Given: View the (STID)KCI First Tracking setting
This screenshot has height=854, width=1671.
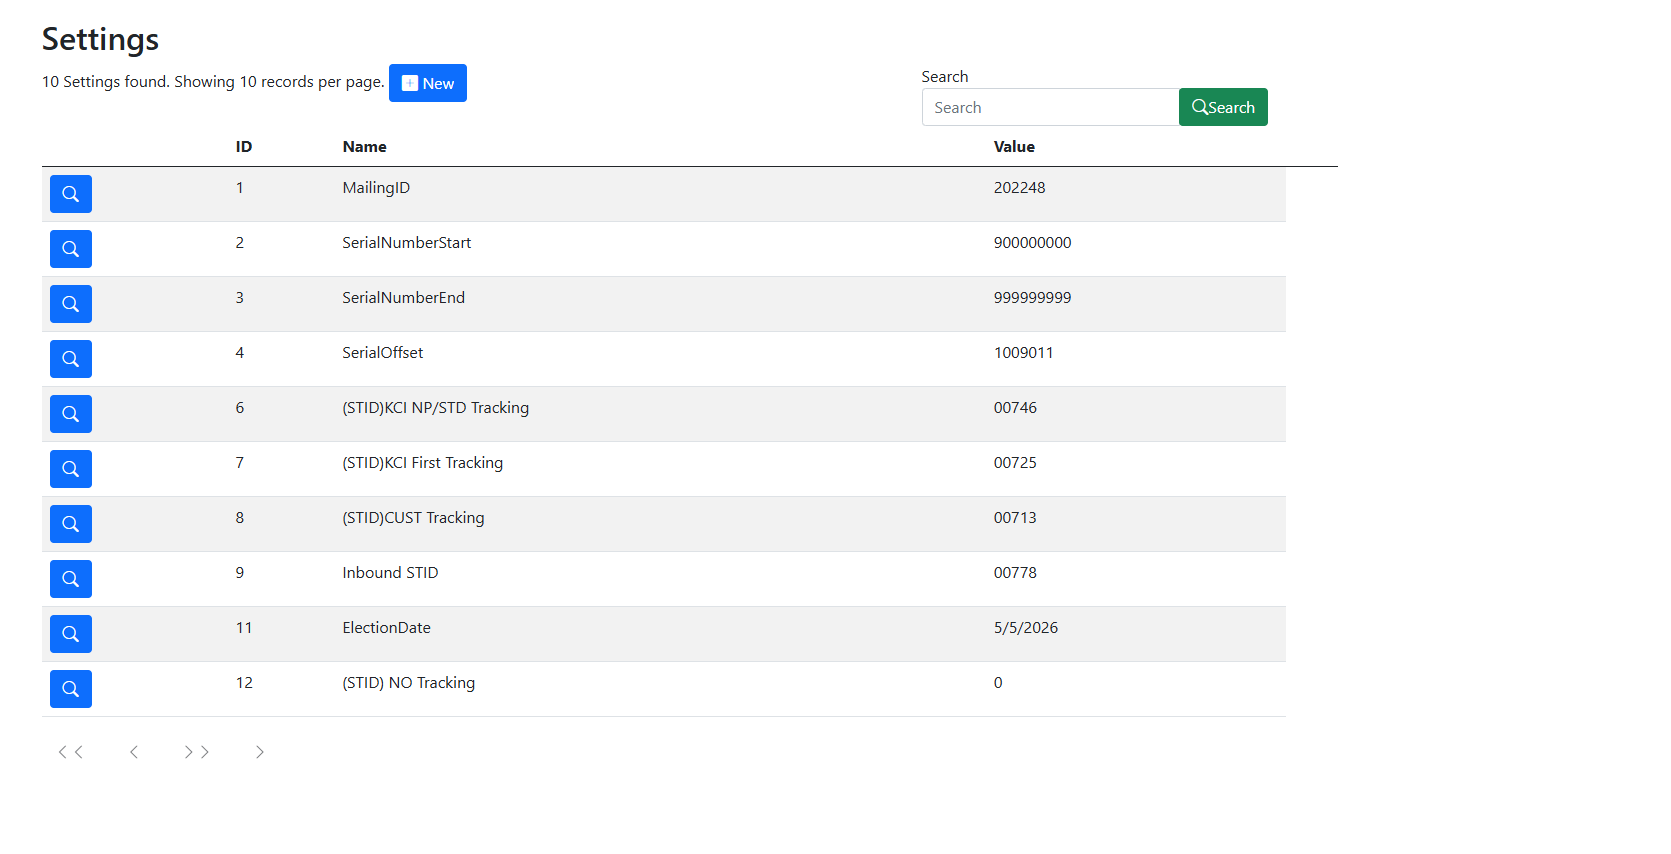Looking at the screenshot, I should [x=70, y=469].
